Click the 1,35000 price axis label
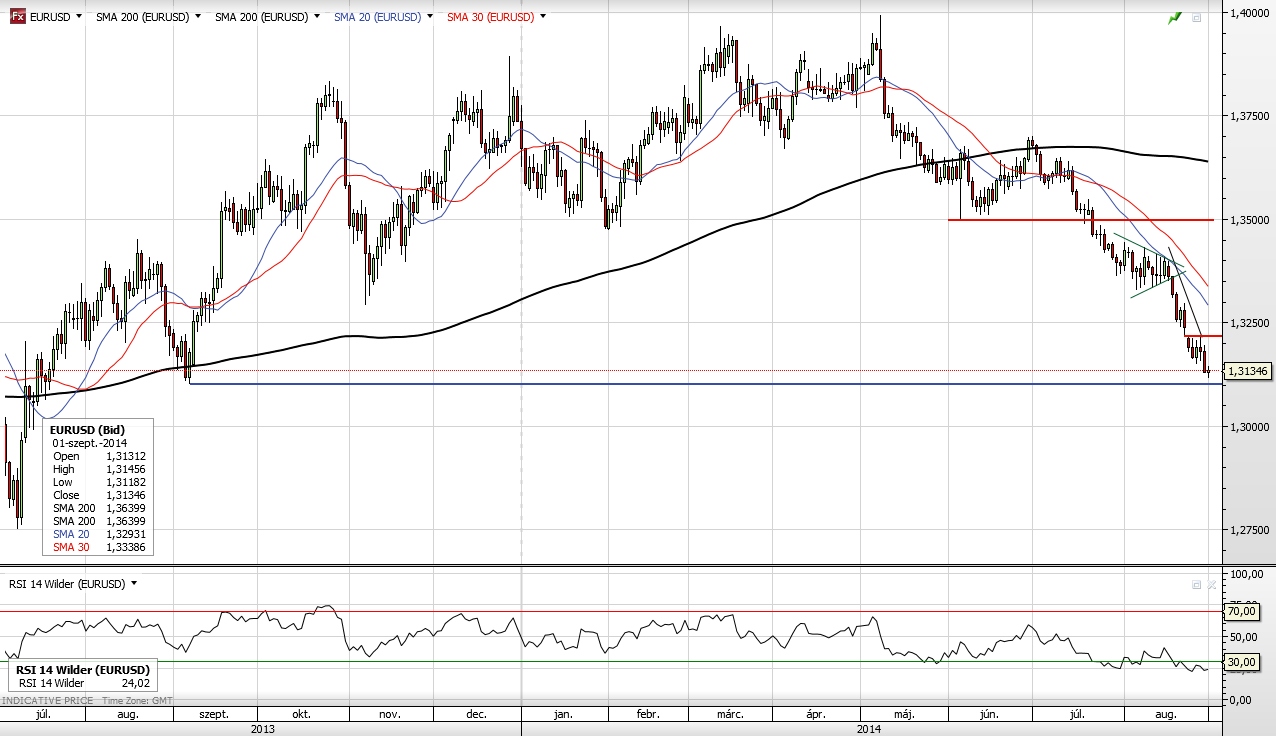 pyautogui.click(x=1248, y=219)
